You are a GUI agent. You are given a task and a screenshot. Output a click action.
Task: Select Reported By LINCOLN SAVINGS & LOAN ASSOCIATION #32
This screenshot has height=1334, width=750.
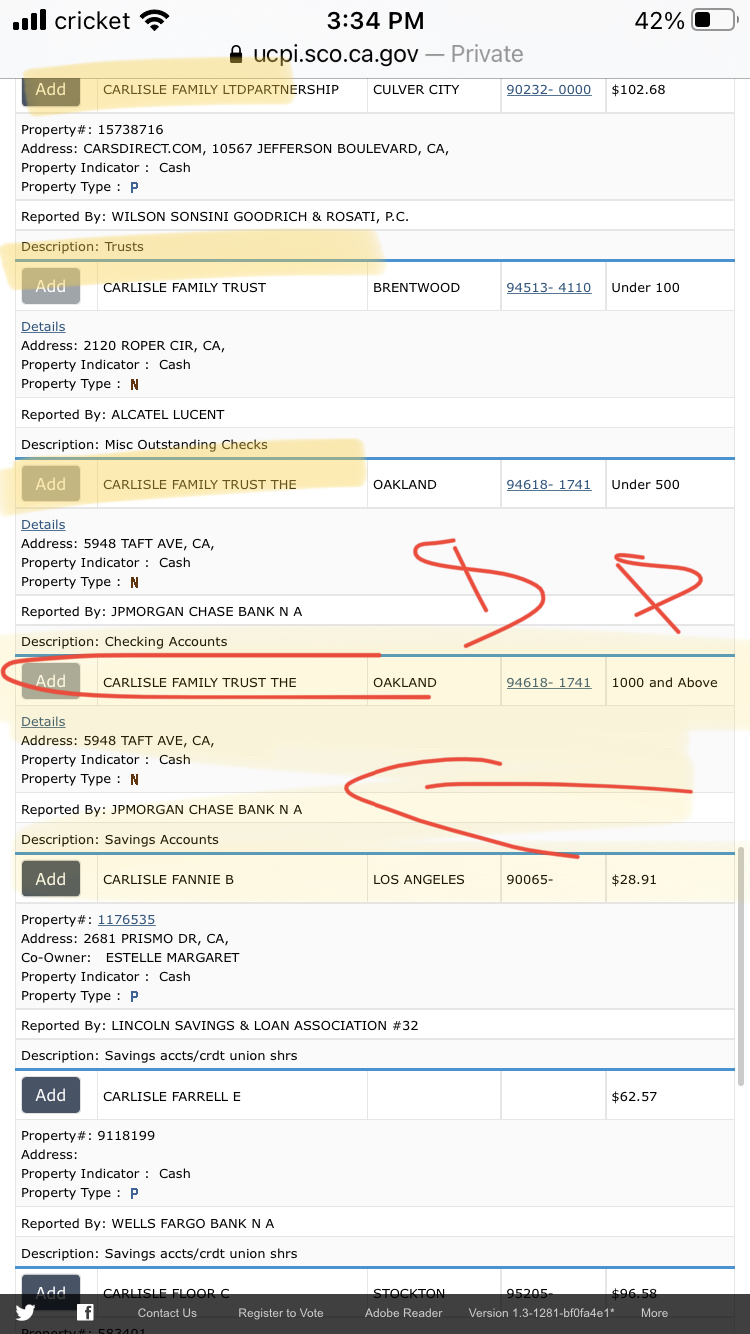pos(220,1025)
